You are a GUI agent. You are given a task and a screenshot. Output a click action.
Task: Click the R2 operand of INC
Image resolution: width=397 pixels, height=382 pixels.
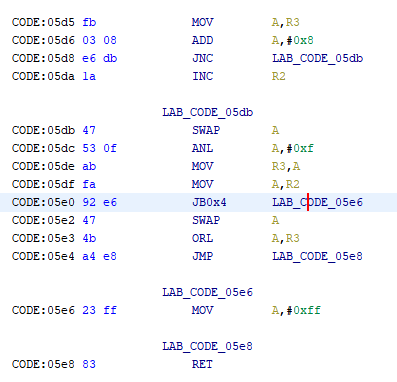[279, 76]
